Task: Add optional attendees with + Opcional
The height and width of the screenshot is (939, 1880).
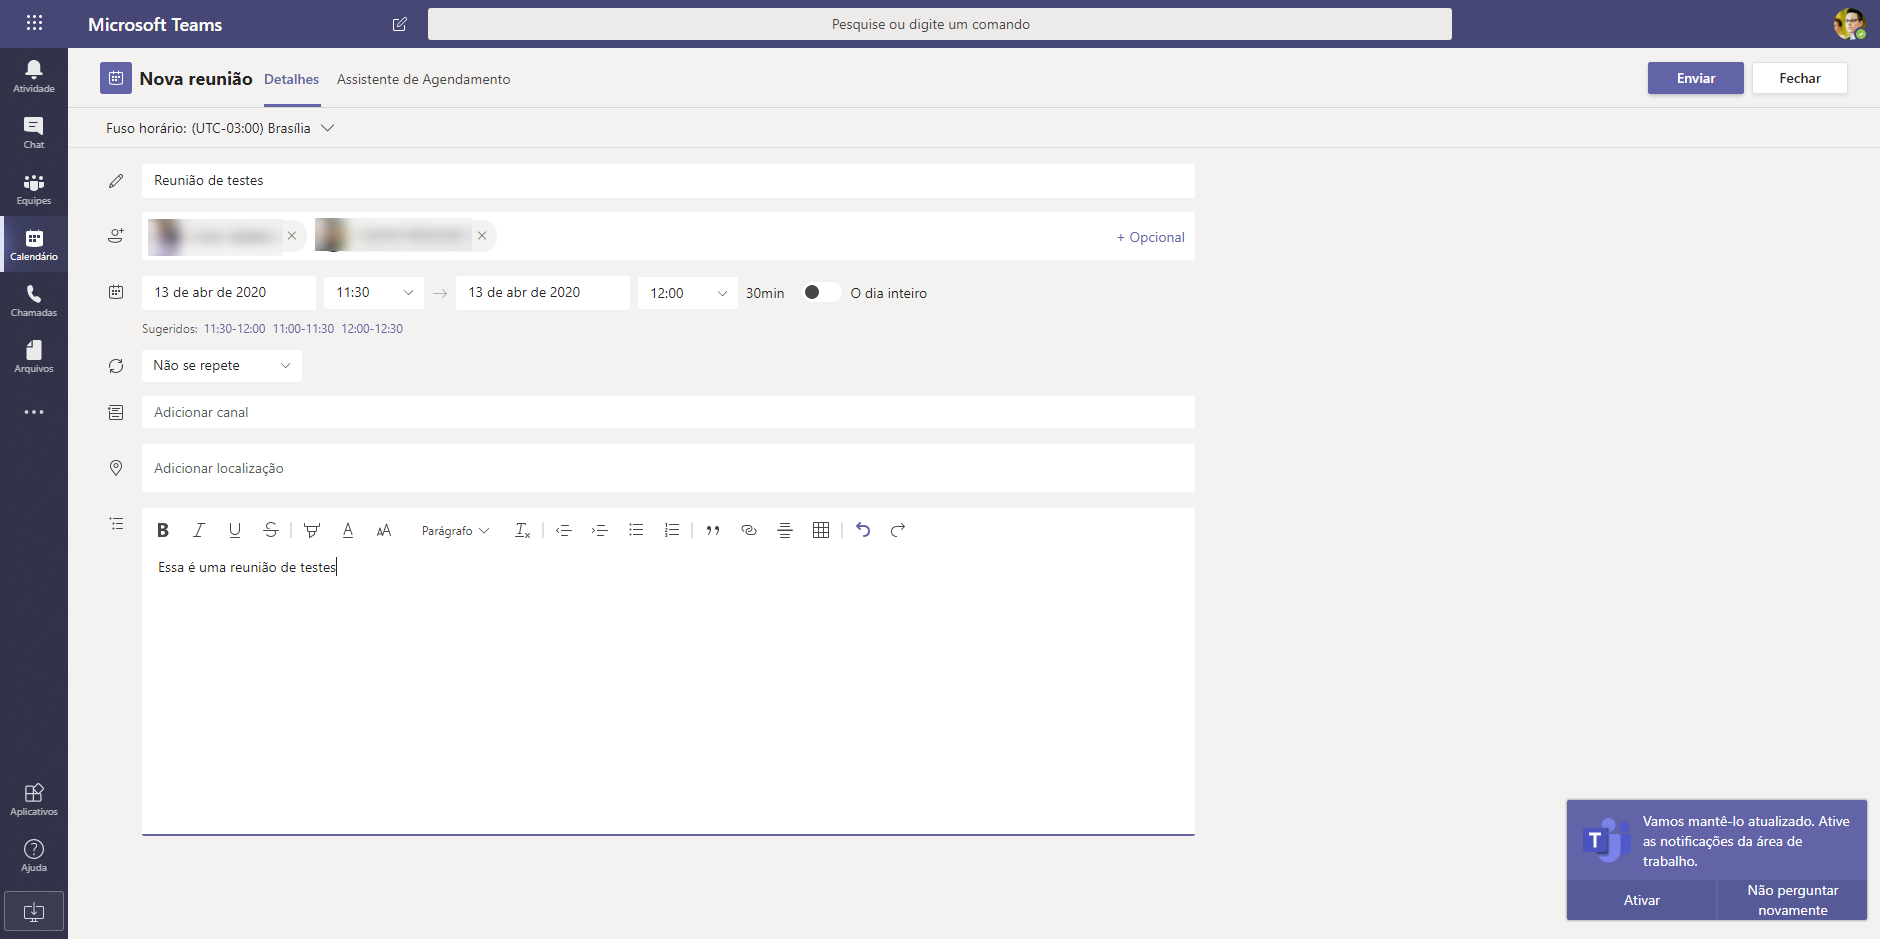Action: click(x=1150, y=237)
